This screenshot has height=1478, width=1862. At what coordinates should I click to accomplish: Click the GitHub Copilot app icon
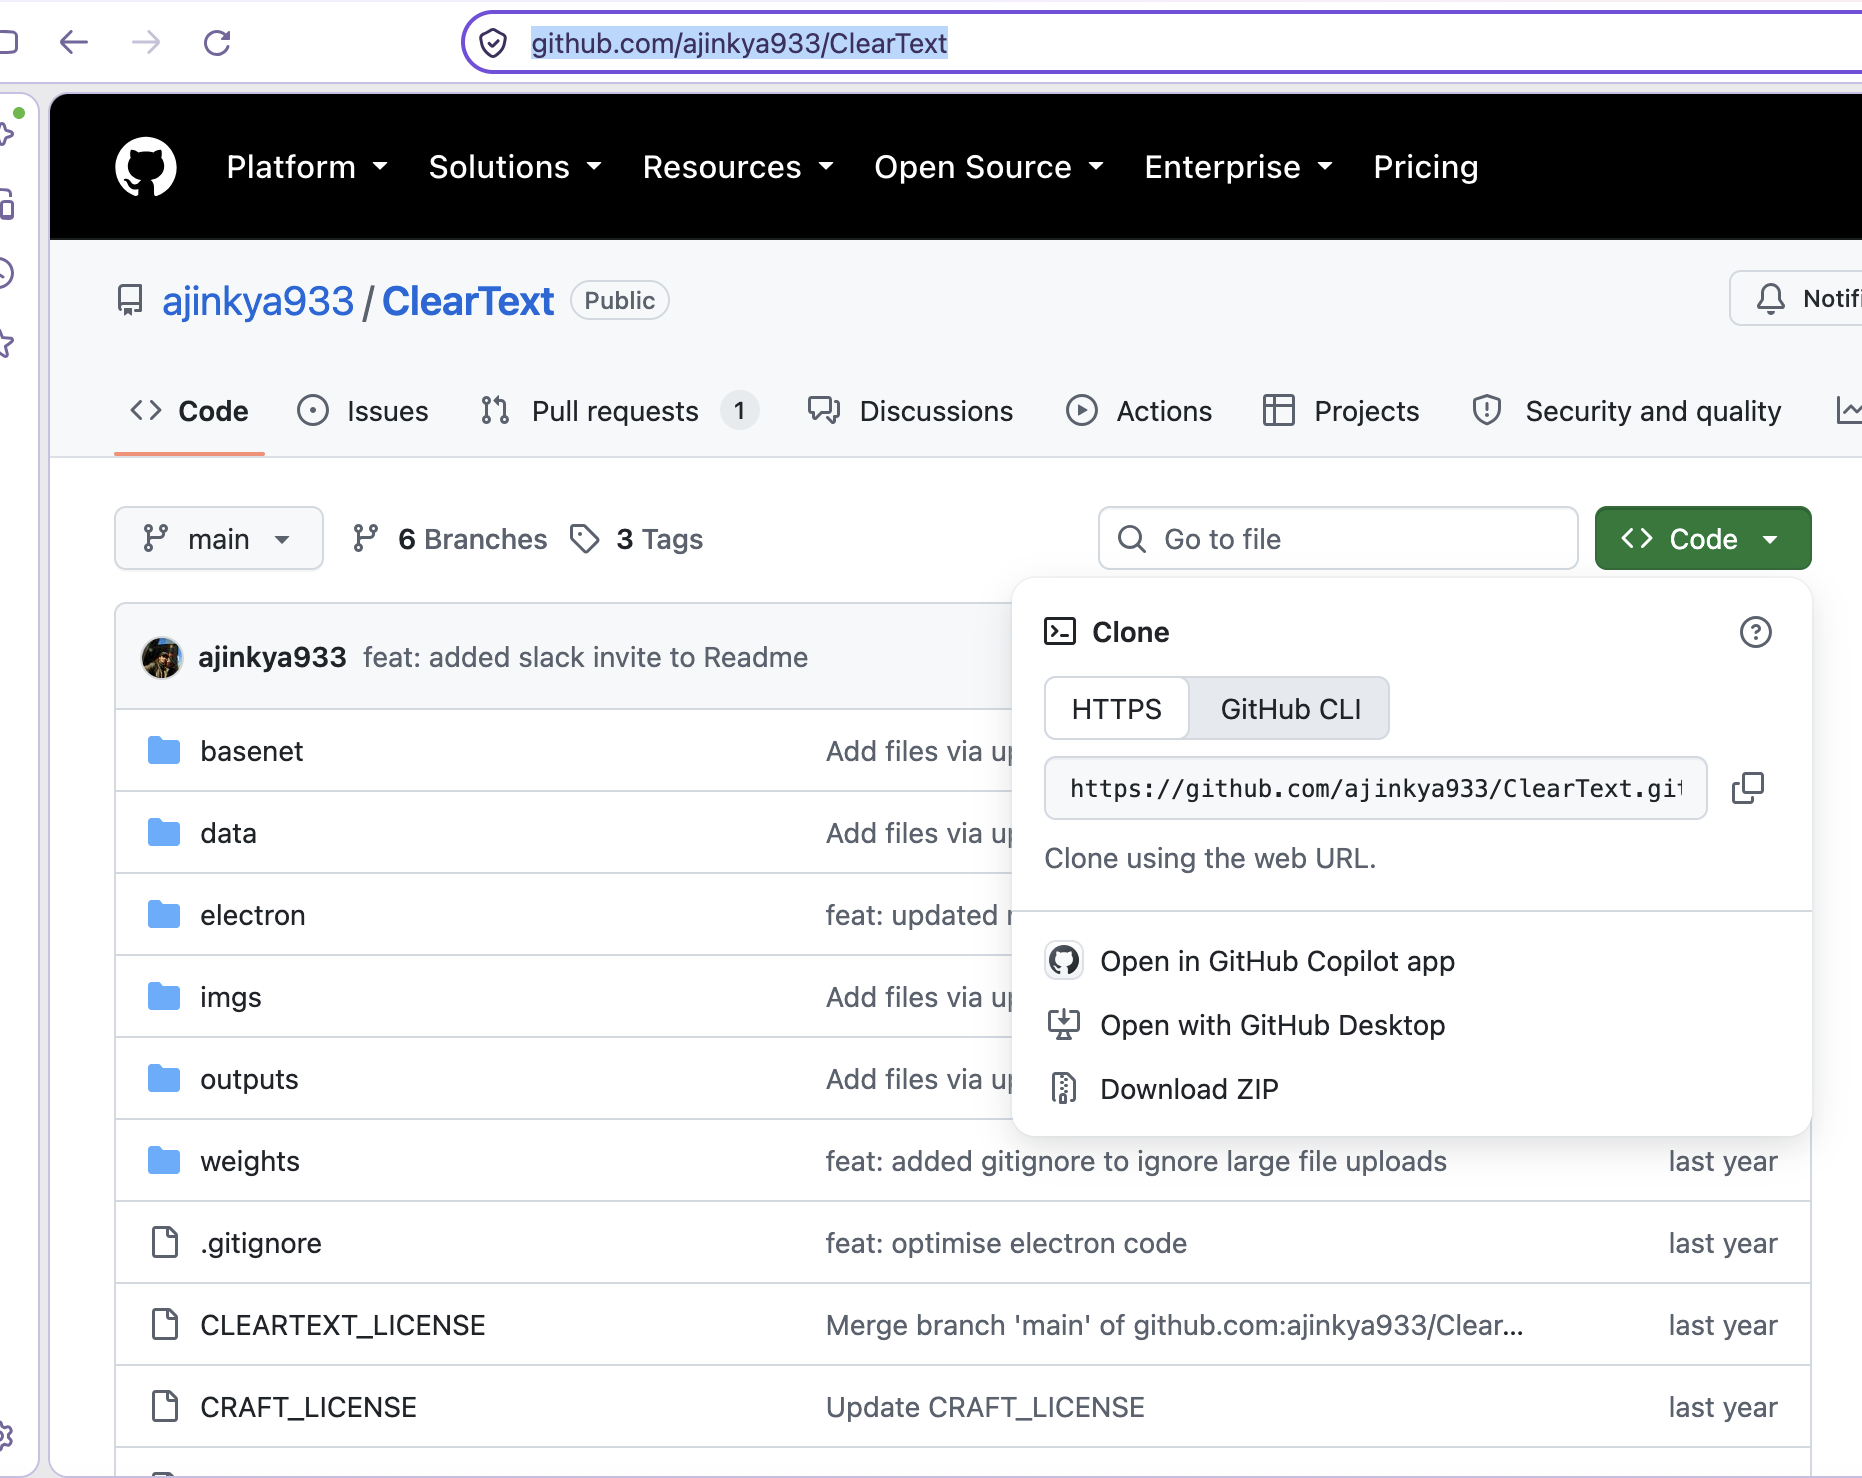pos(1064,961)
